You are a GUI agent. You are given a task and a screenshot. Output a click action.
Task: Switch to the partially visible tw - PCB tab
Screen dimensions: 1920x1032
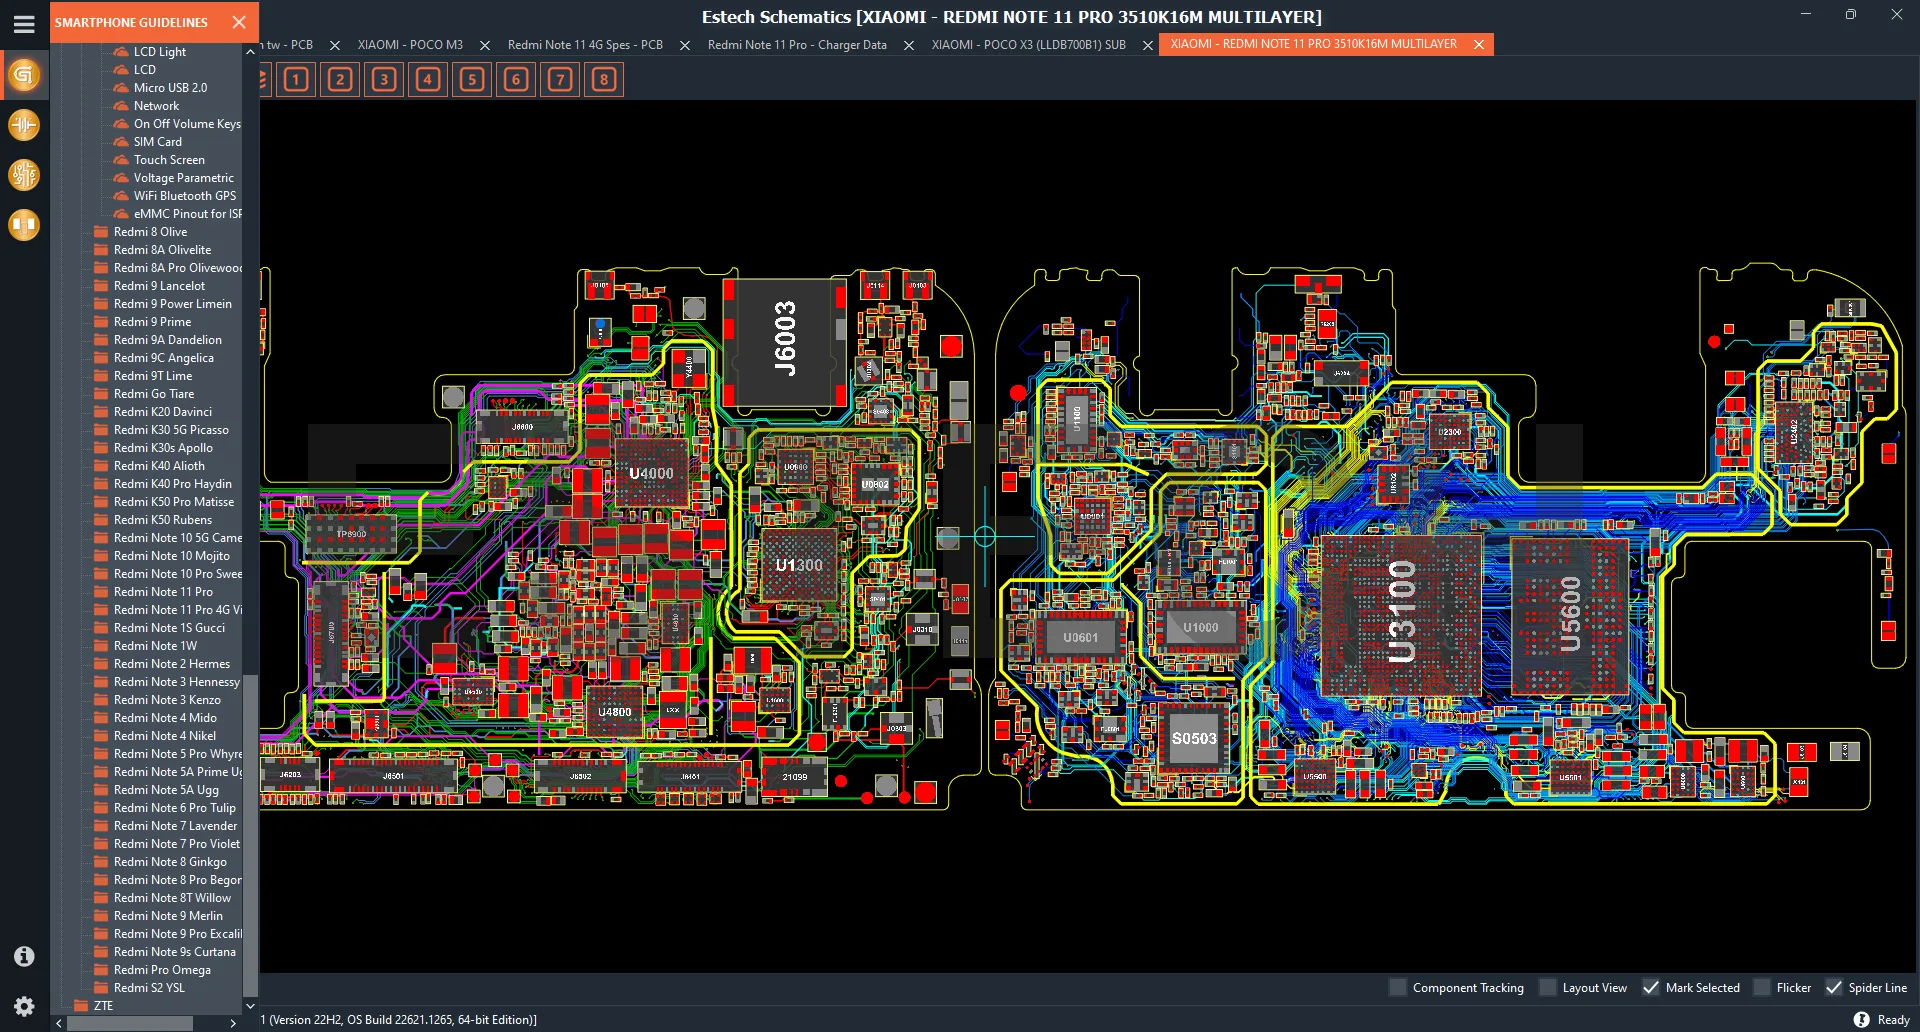coord(289,45)
